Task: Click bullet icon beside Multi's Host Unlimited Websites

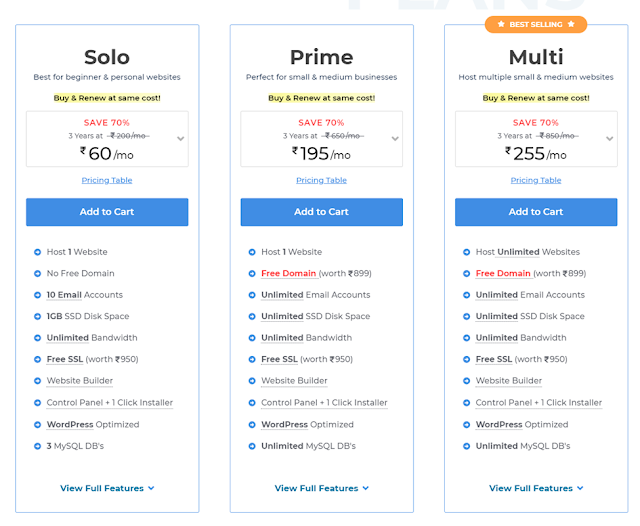Action: tap(466, 252)
